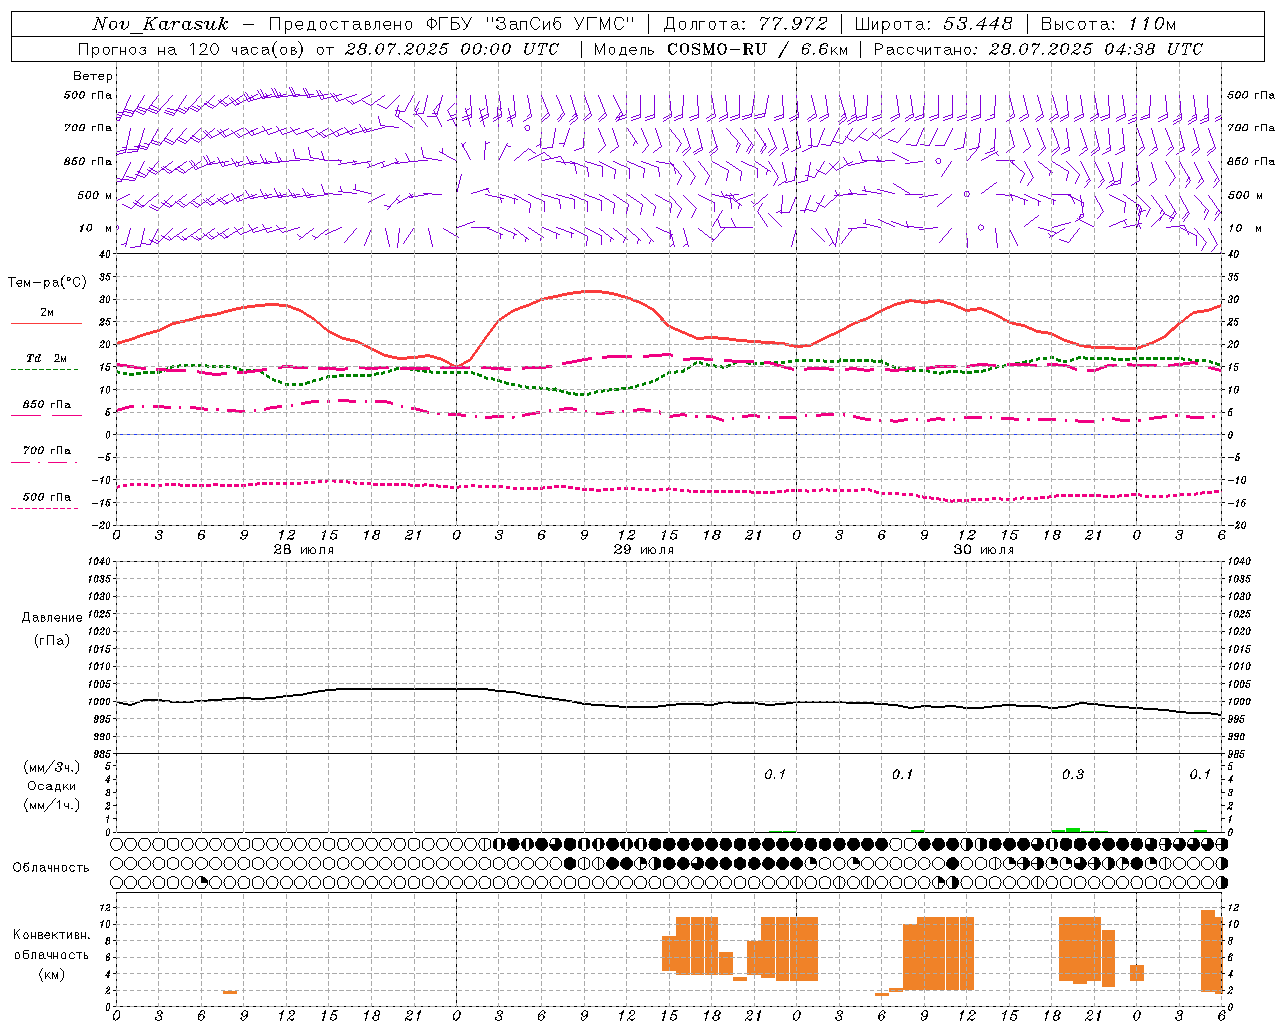
Task: Click the Облачность cloud cover label
Action: coord(51,867)
